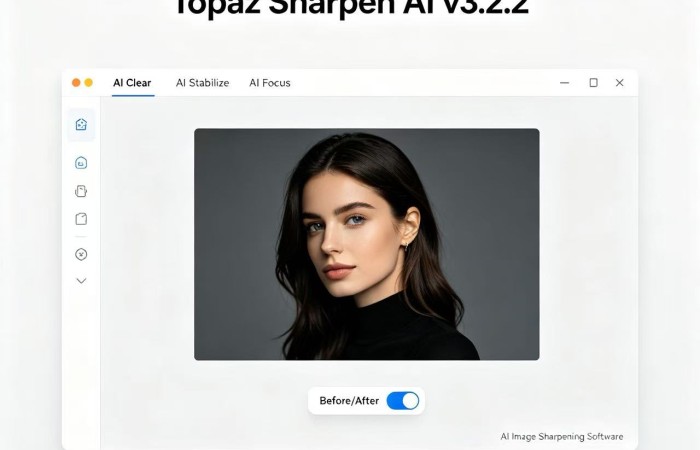Expand sidebar with the down chevron

tap(81, 281)
